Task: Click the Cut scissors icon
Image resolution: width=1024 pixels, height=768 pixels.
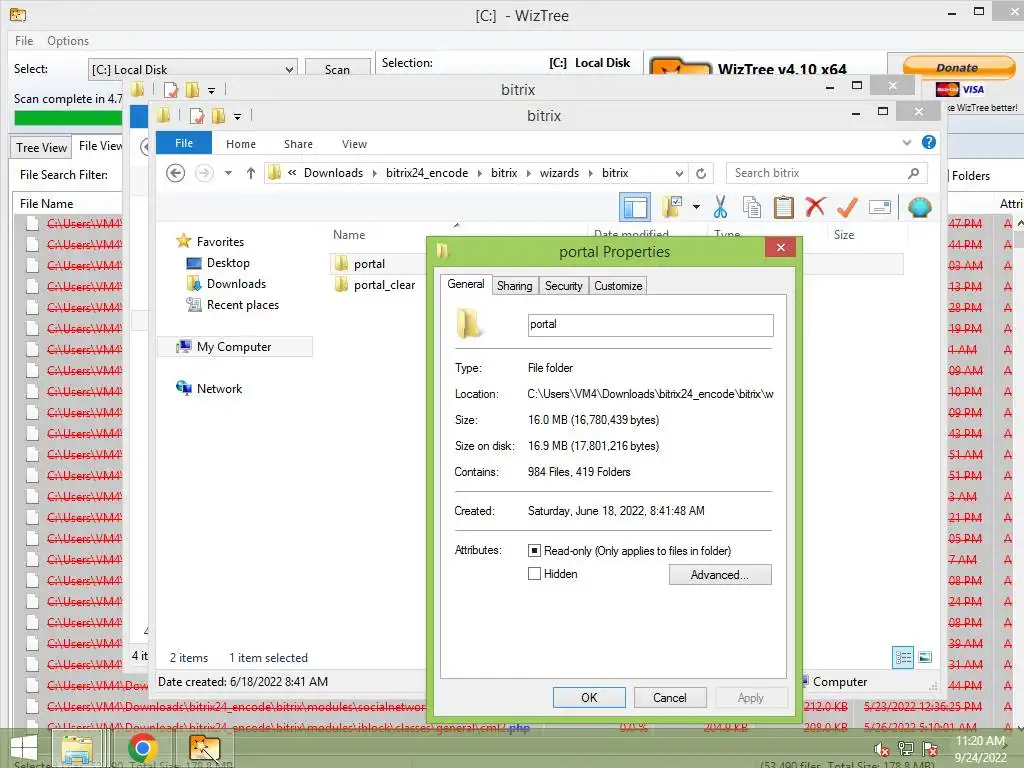Action: [x=720, y=207]
